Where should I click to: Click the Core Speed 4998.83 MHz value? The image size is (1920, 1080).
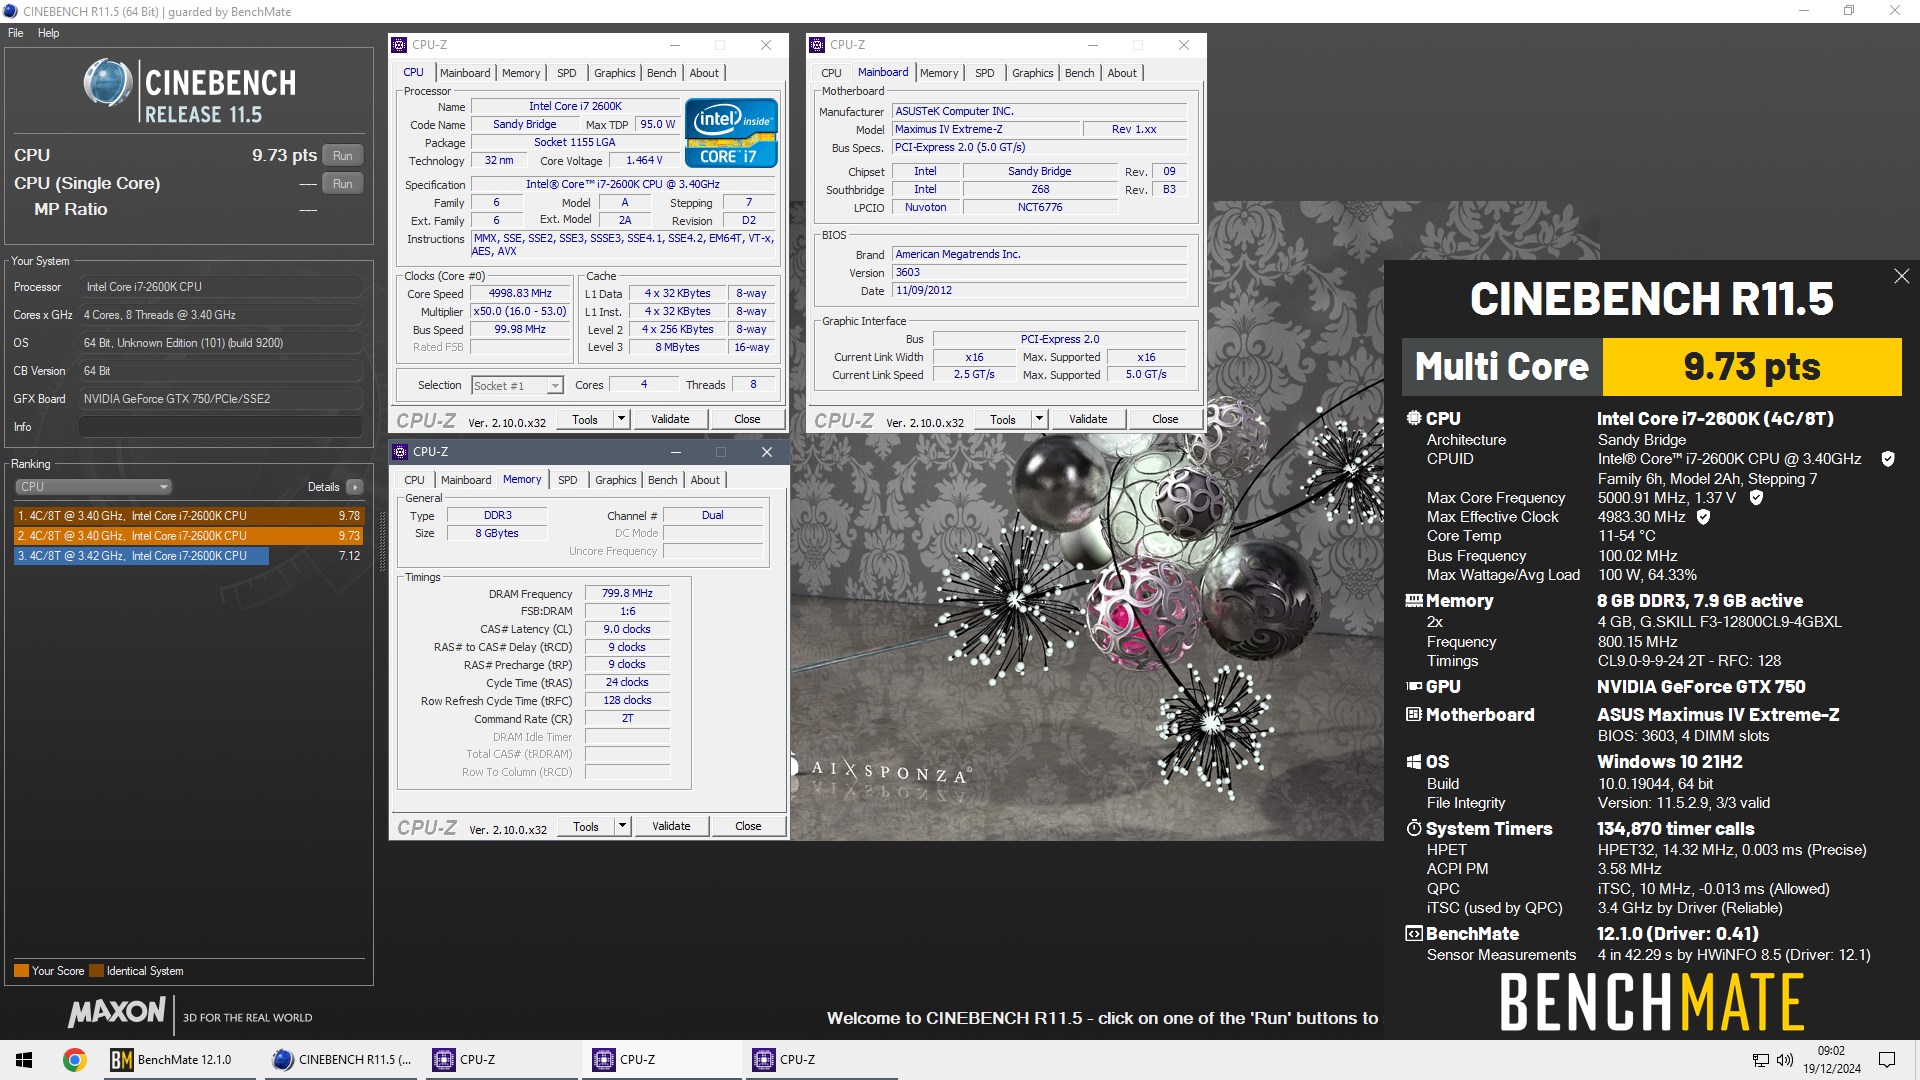[x=520, y=294]
